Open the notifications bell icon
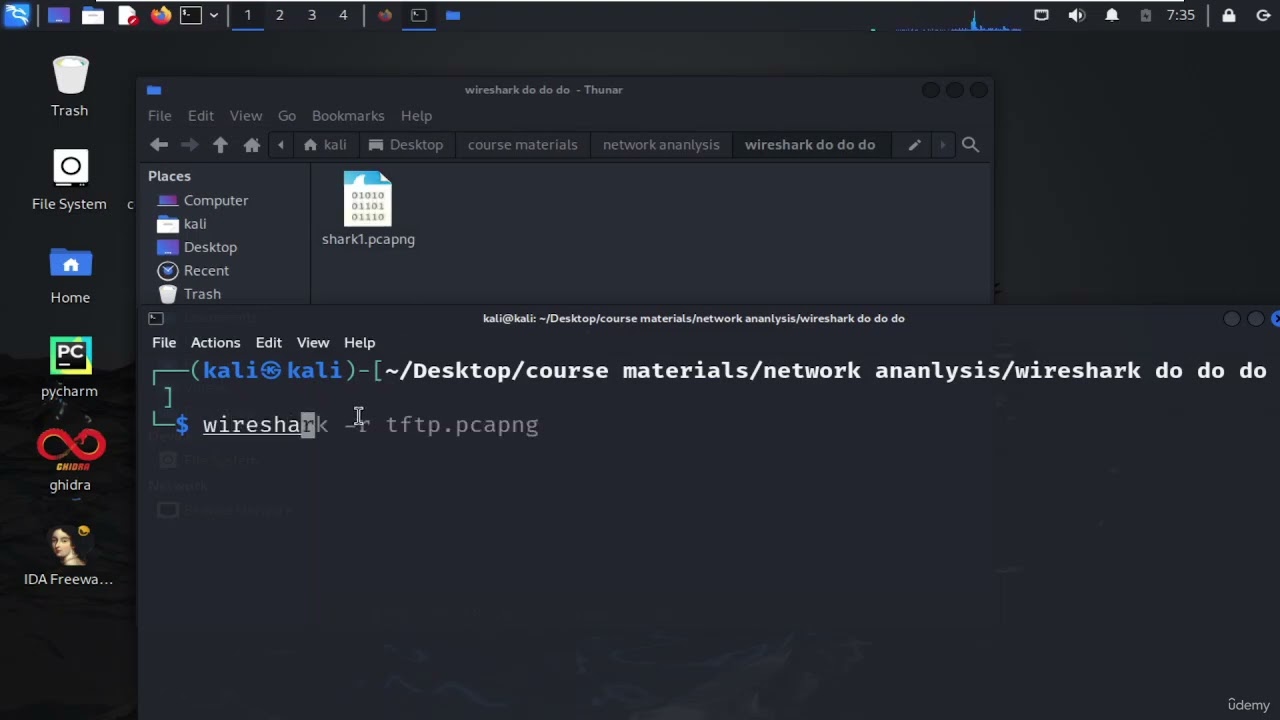1280x720 pixels. (1111, 15)
